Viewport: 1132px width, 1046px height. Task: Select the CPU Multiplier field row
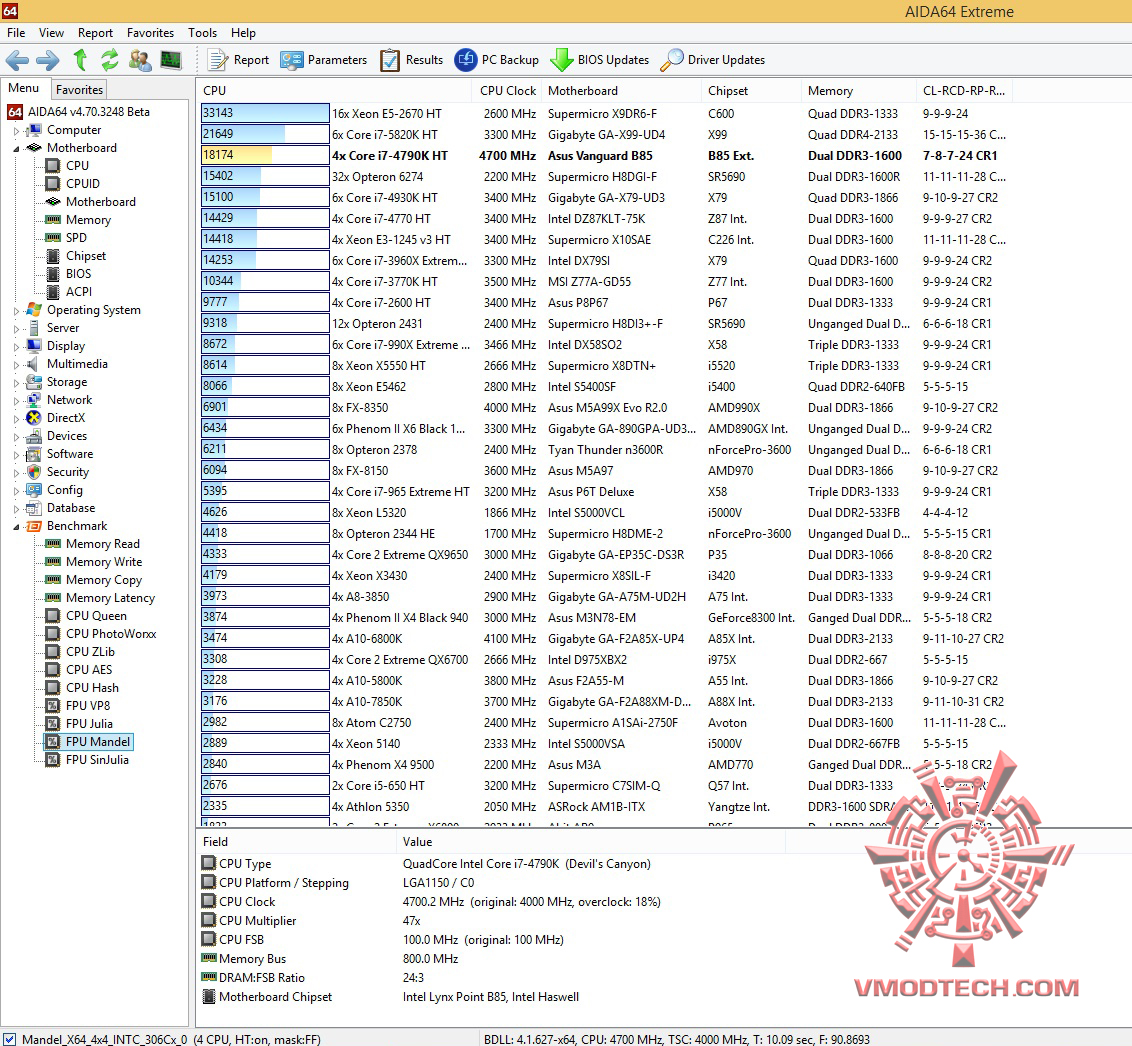491,920
